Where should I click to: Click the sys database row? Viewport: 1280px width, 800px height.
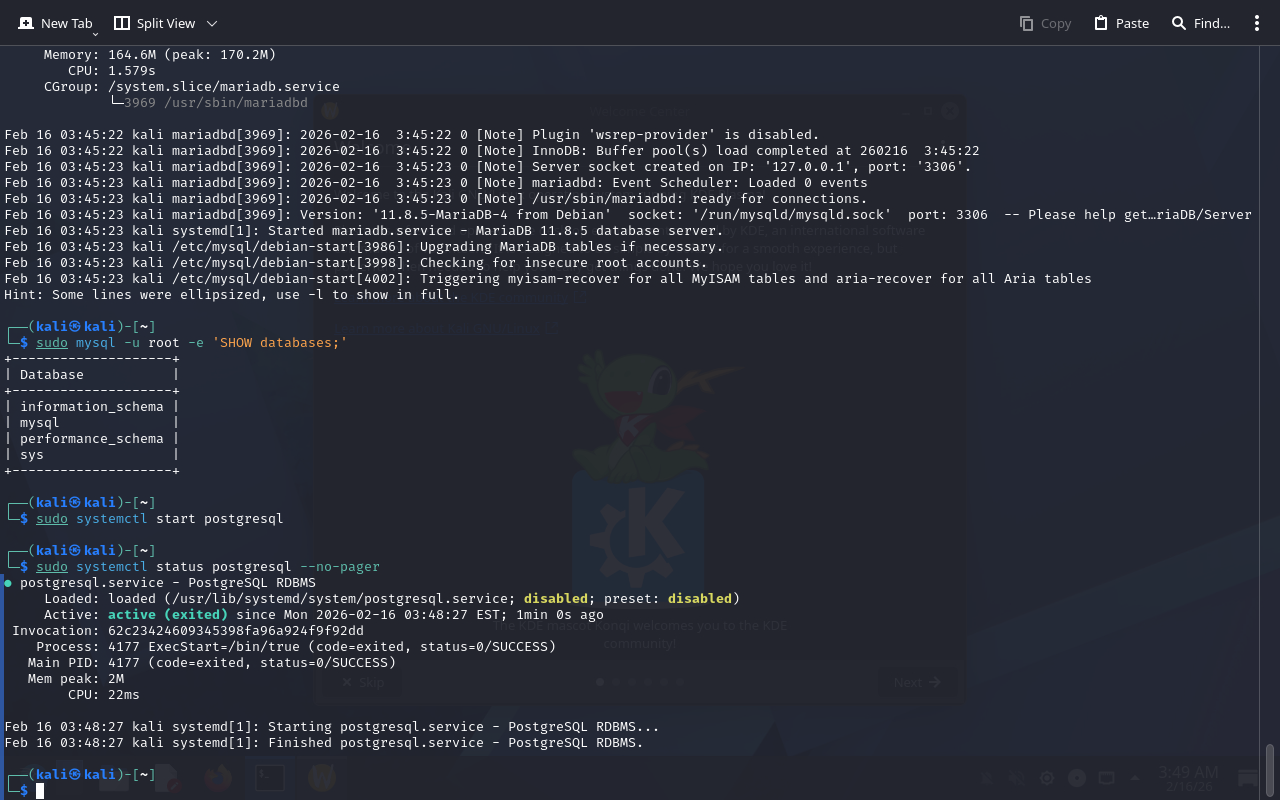pyautogui.click(x=32, y=455)
